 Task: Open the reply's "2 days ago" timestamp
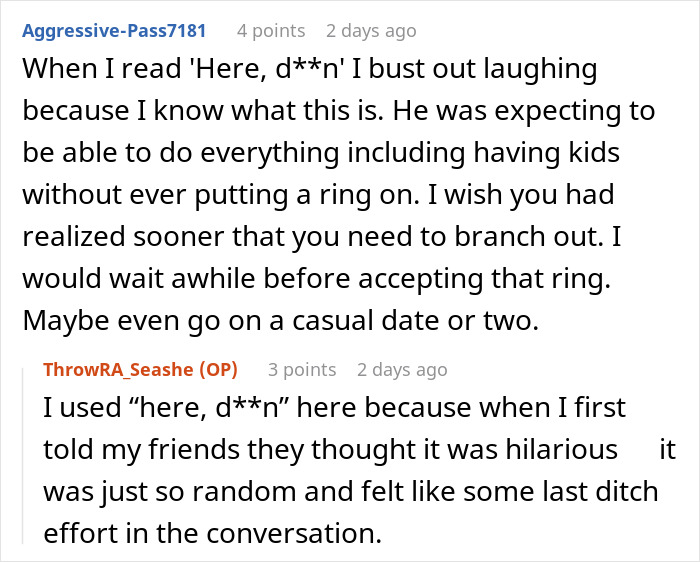[x=402, y=370]
